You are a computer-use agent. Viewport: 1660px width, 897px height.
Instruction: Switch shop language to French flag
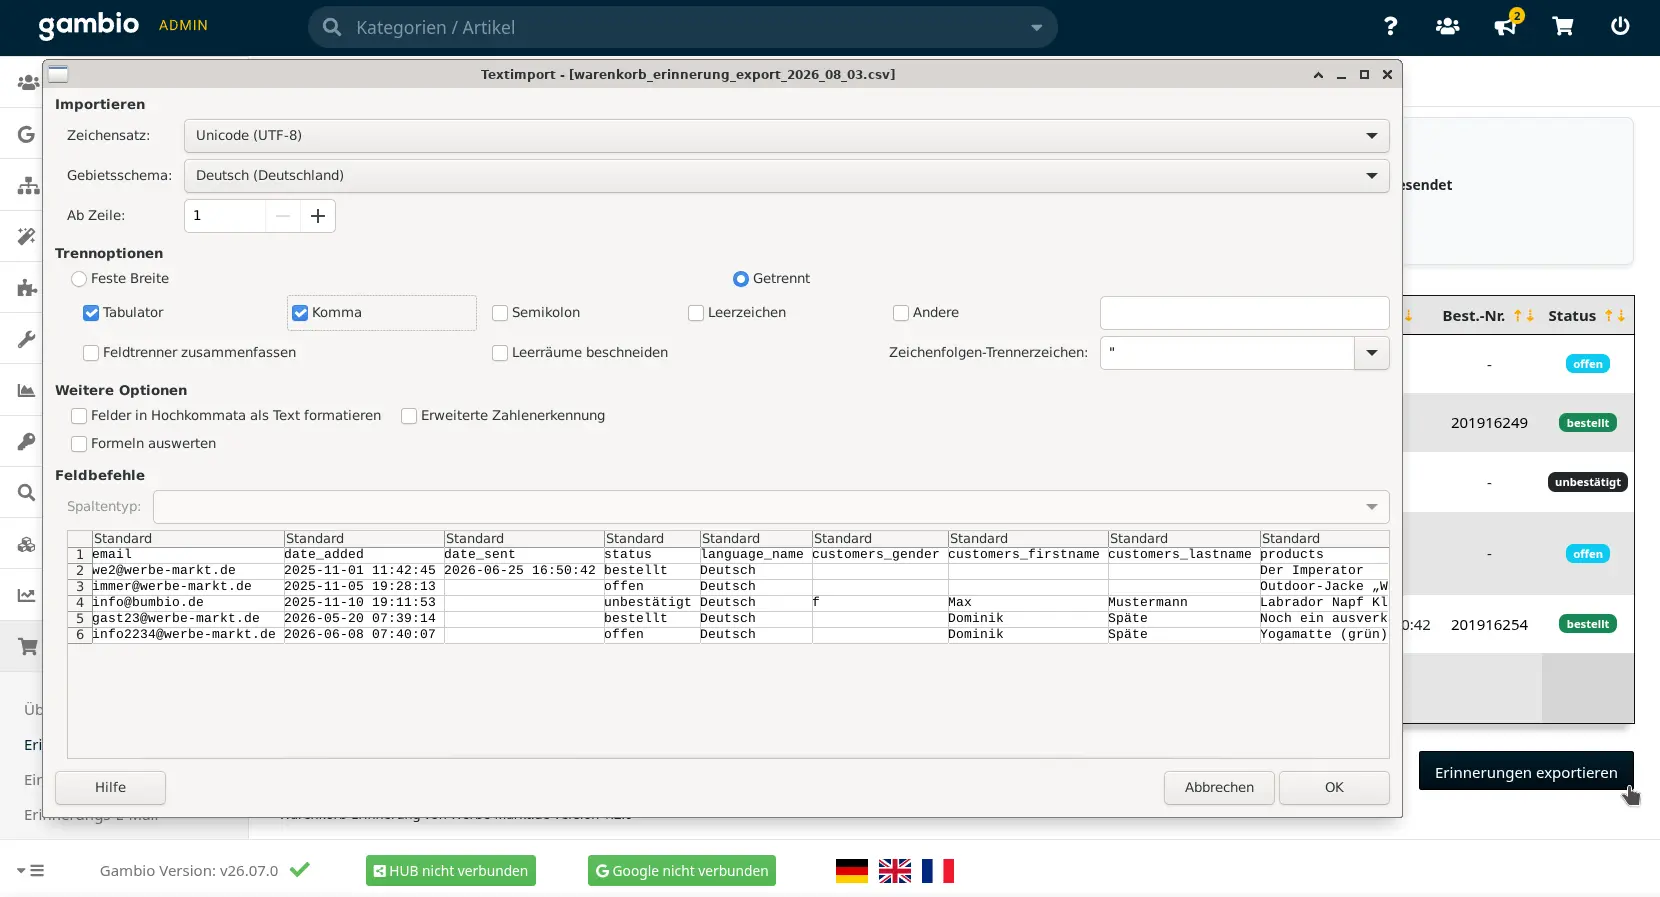click(x=938, y=871)
